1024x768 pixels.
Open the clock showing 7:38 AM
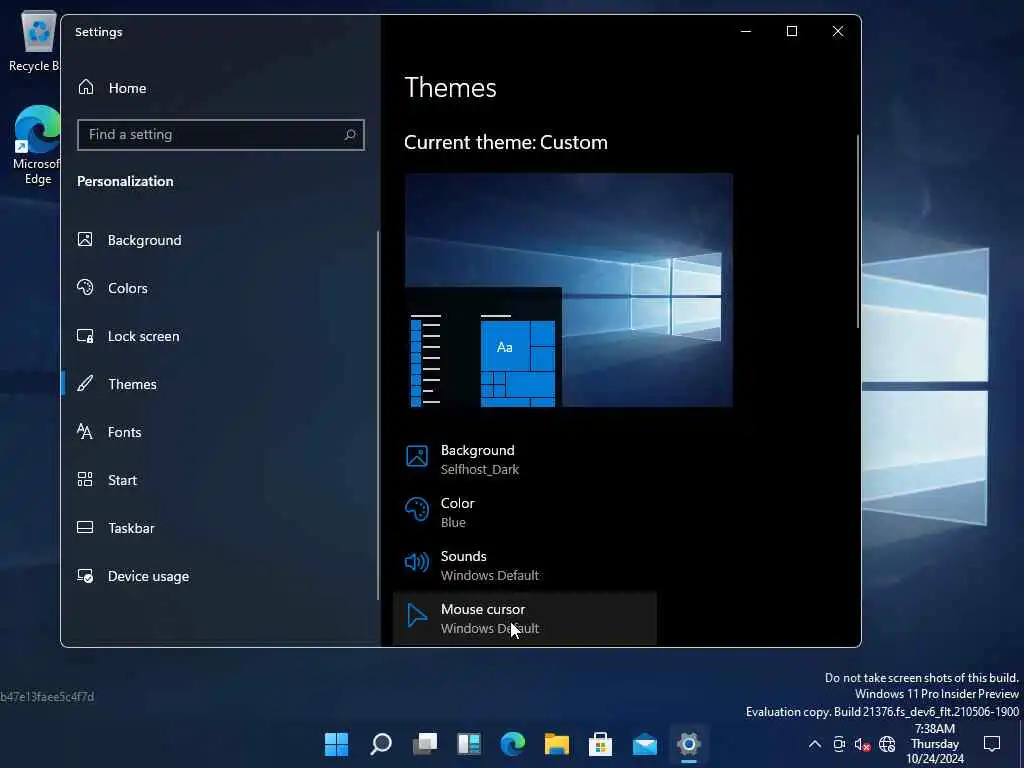(935, 744)
